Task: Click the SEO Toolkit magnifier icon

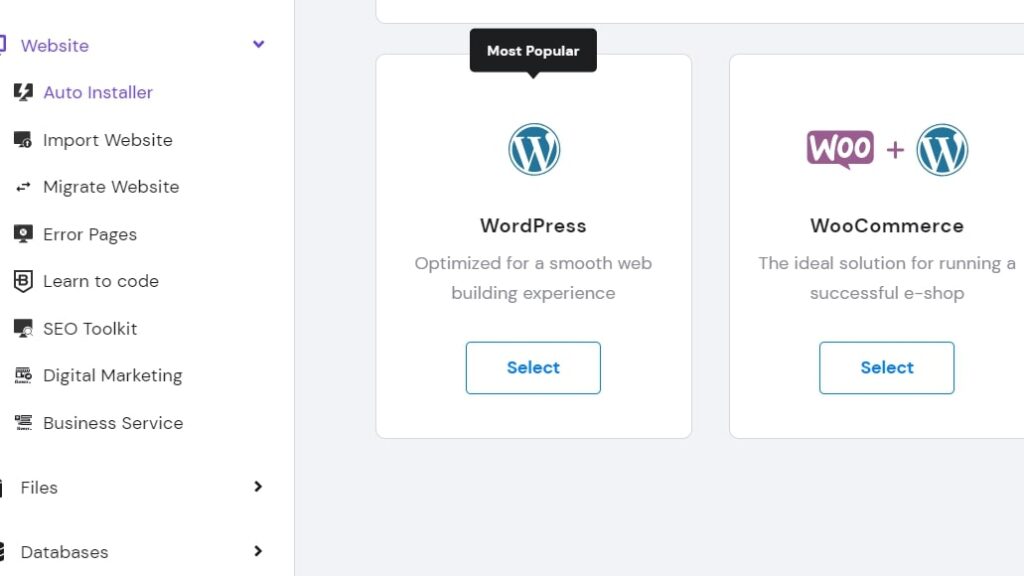Action: pos(23,328)
